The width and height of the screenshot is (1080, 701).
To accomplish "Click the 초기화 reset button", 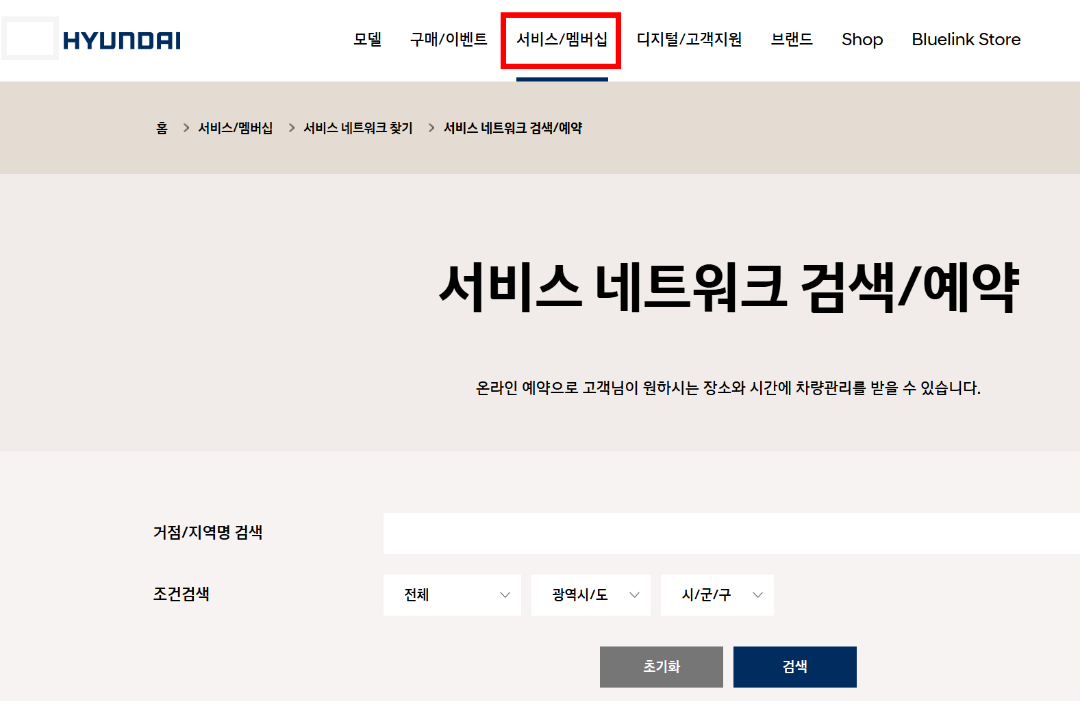I will pyautogui.click(x=661, y=667).
